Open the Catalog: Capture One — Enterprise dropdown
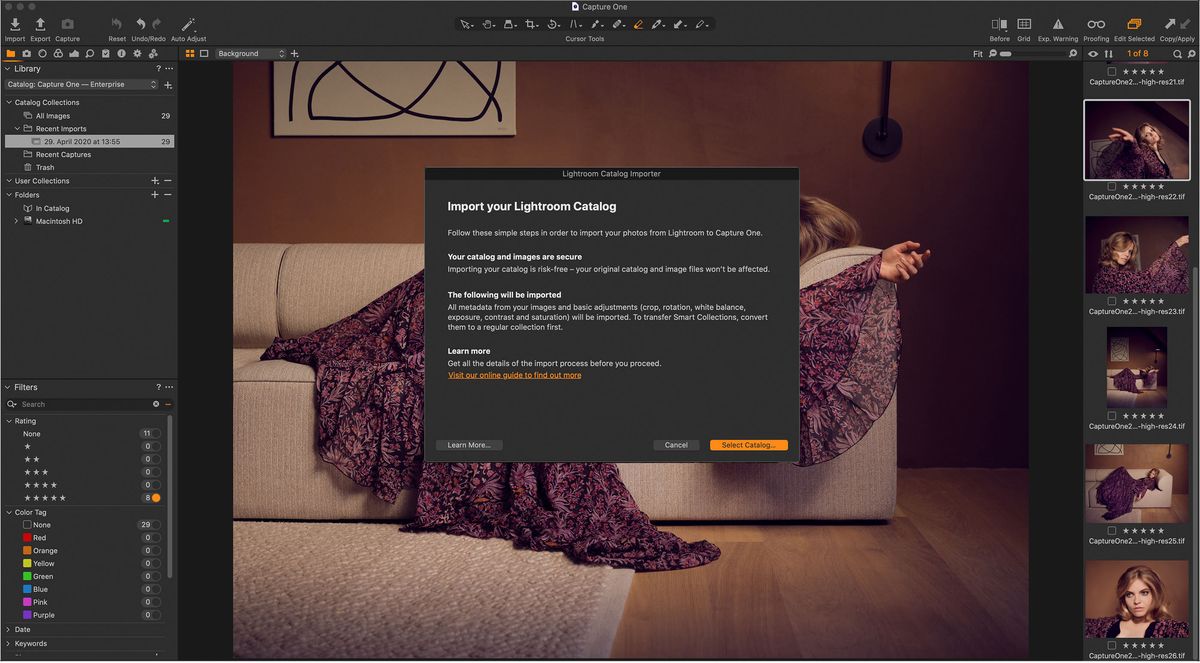Image resolution: width=1200 pixels, height=663 pixels. point(81,85)
